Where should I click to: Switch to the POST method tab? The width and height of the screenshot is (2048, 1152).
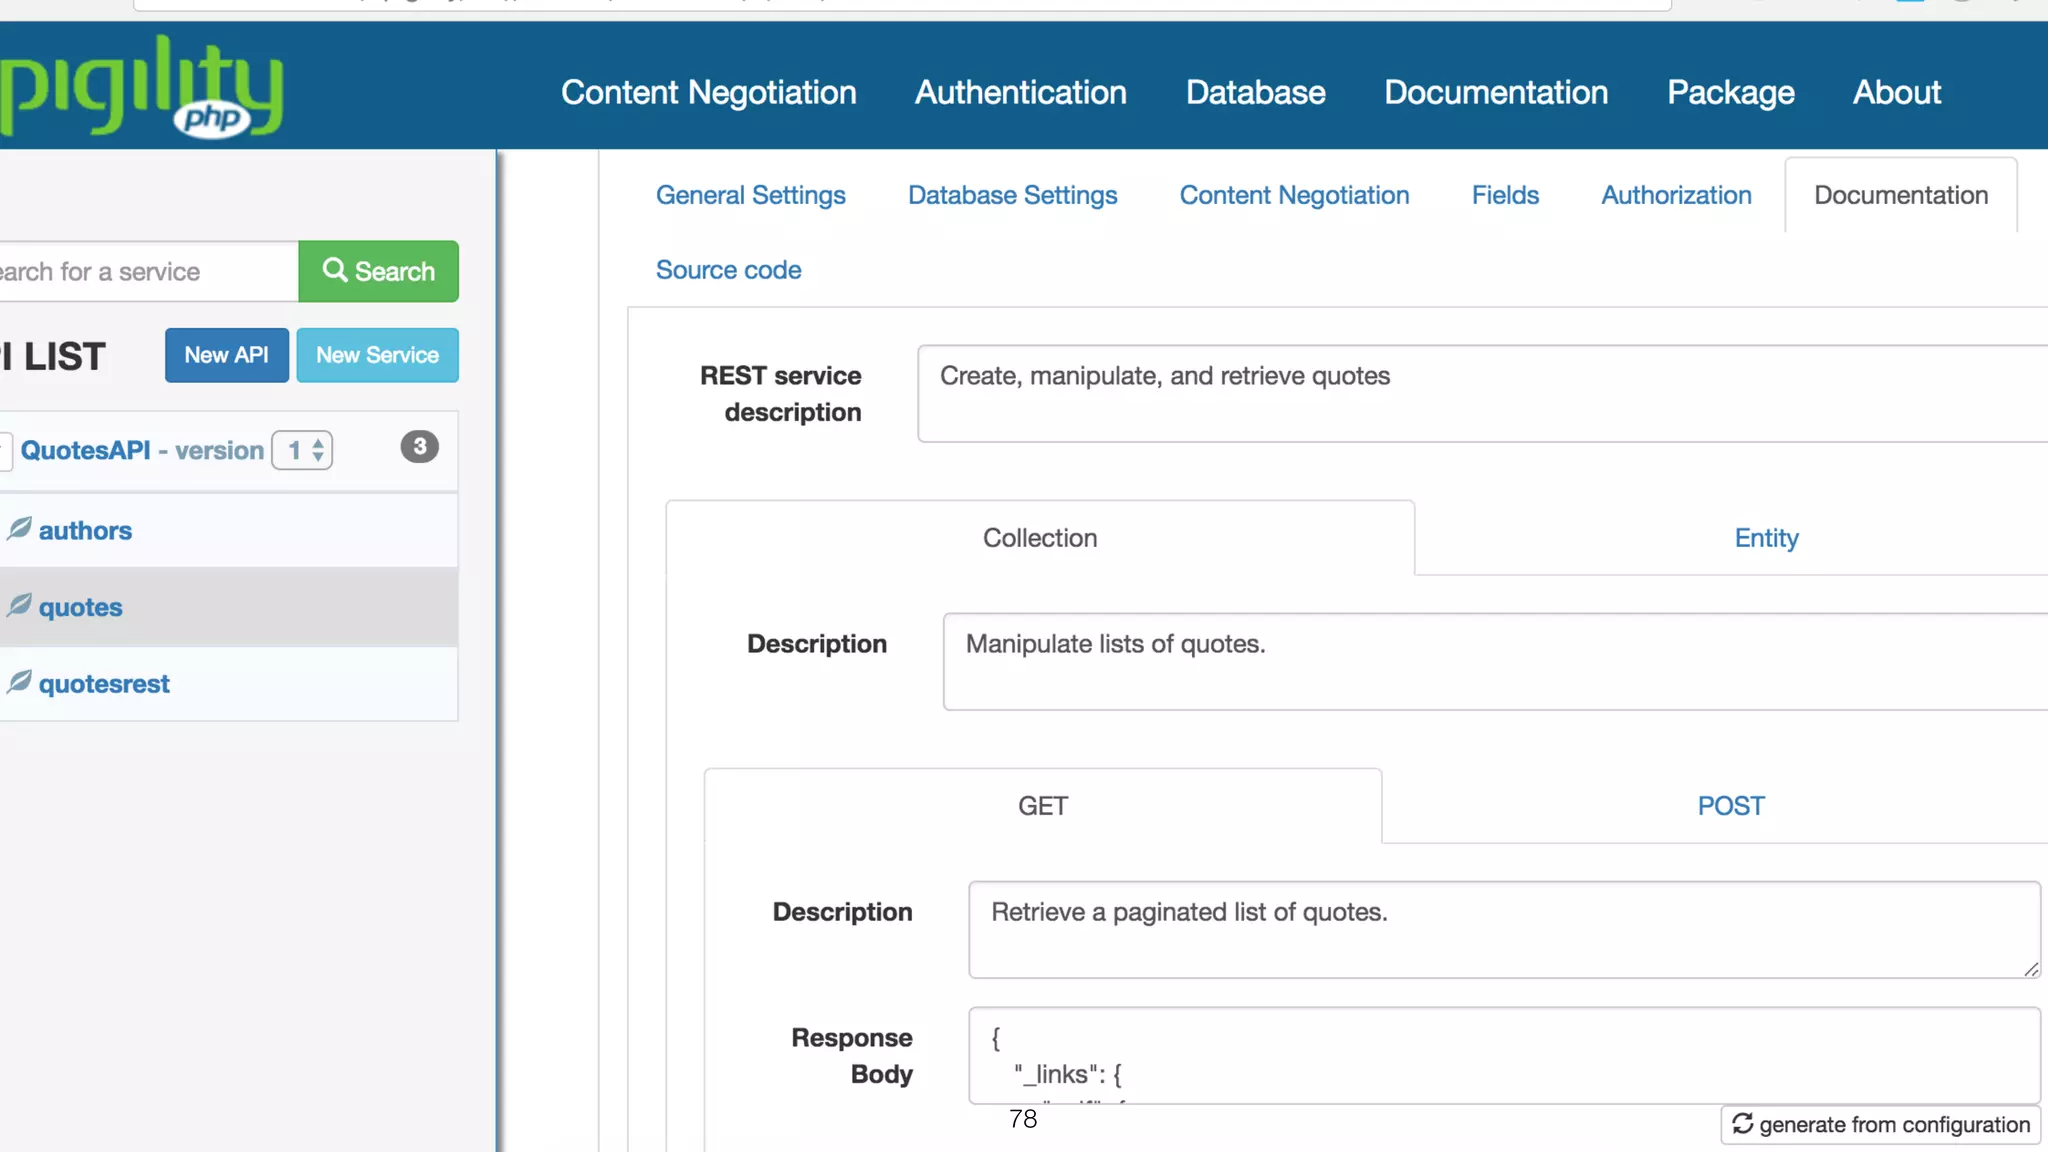1730,806
